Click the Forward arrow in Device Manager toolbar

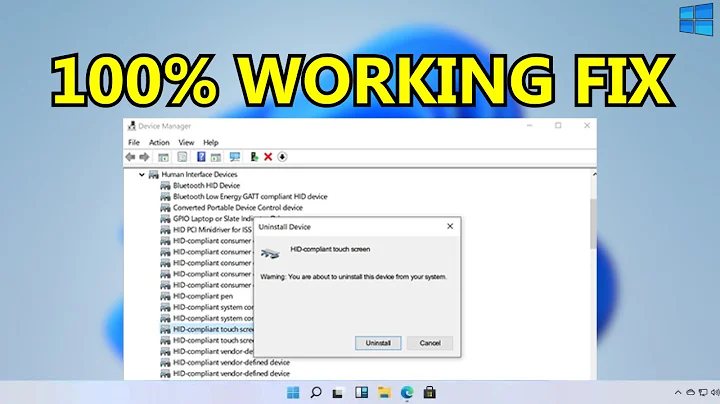[144, 157]
